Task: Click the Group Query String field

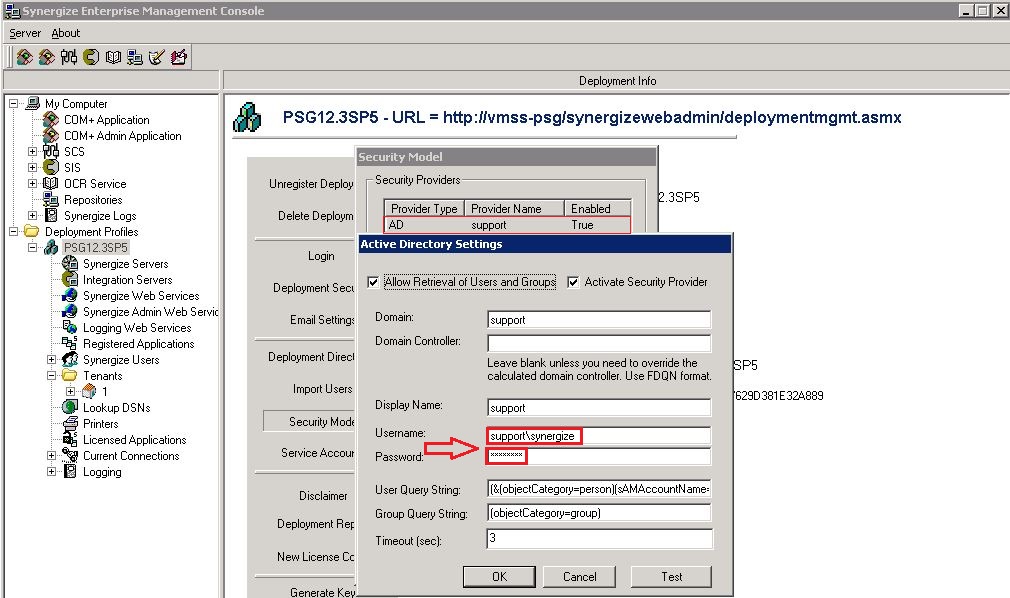Action: [599, 513]
